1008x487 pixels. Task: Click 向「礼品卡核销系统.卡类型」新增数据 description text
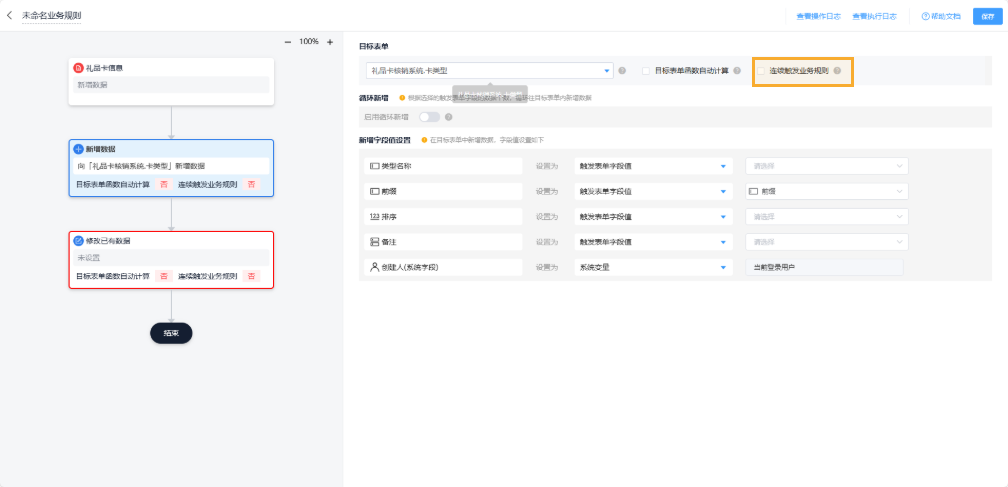[141, 166]
